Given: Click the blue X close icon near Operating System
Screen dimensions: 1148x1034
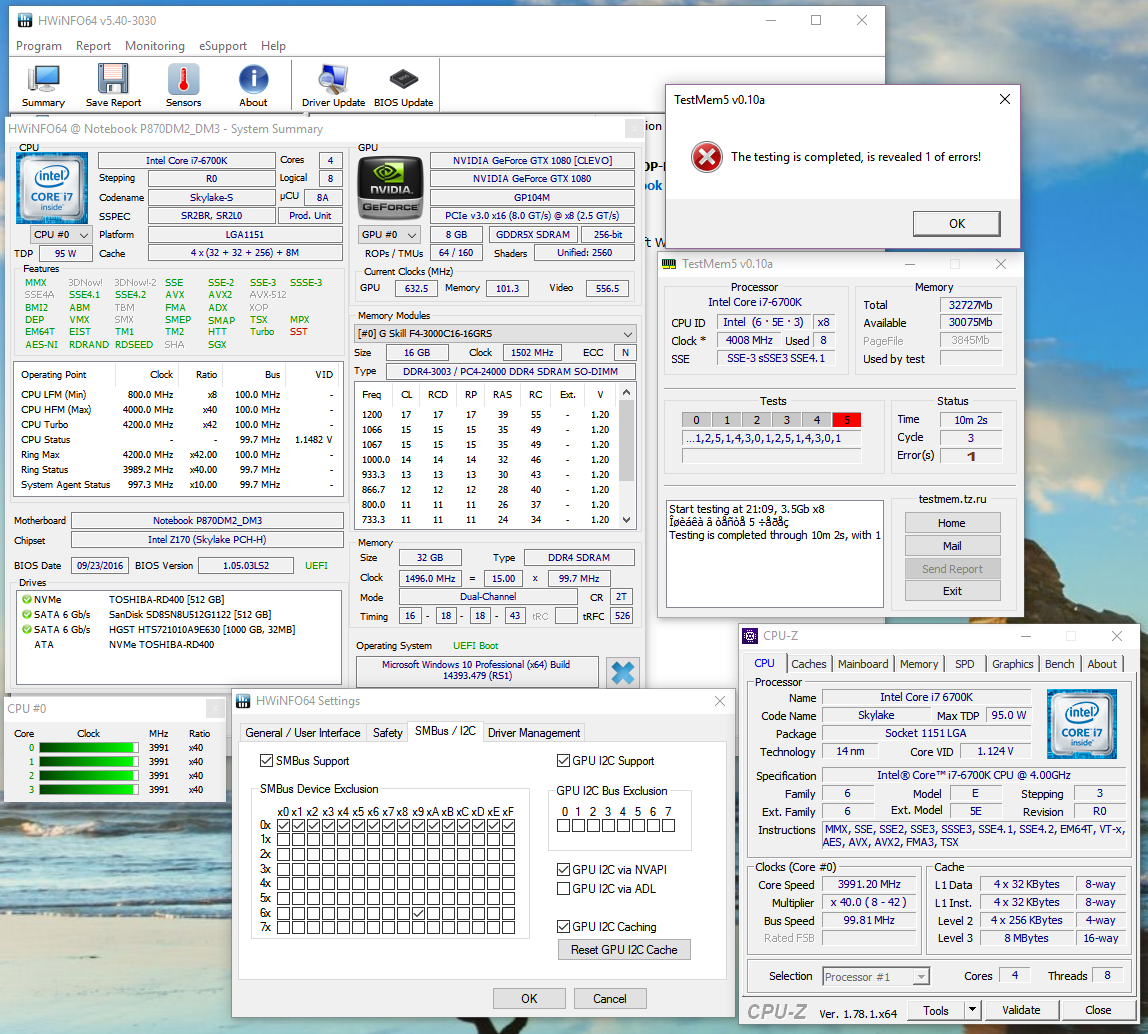Looking at the screenshot, I should tap(622, 672).
